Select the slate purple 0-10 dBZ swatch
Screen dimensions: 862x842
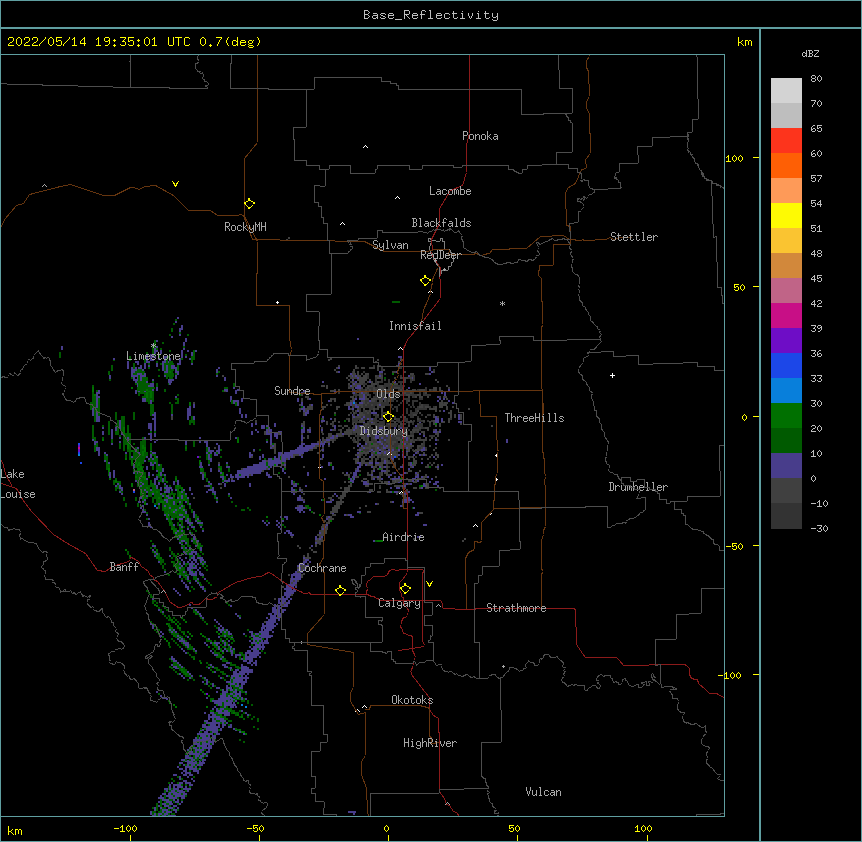[x=786, y=466]
